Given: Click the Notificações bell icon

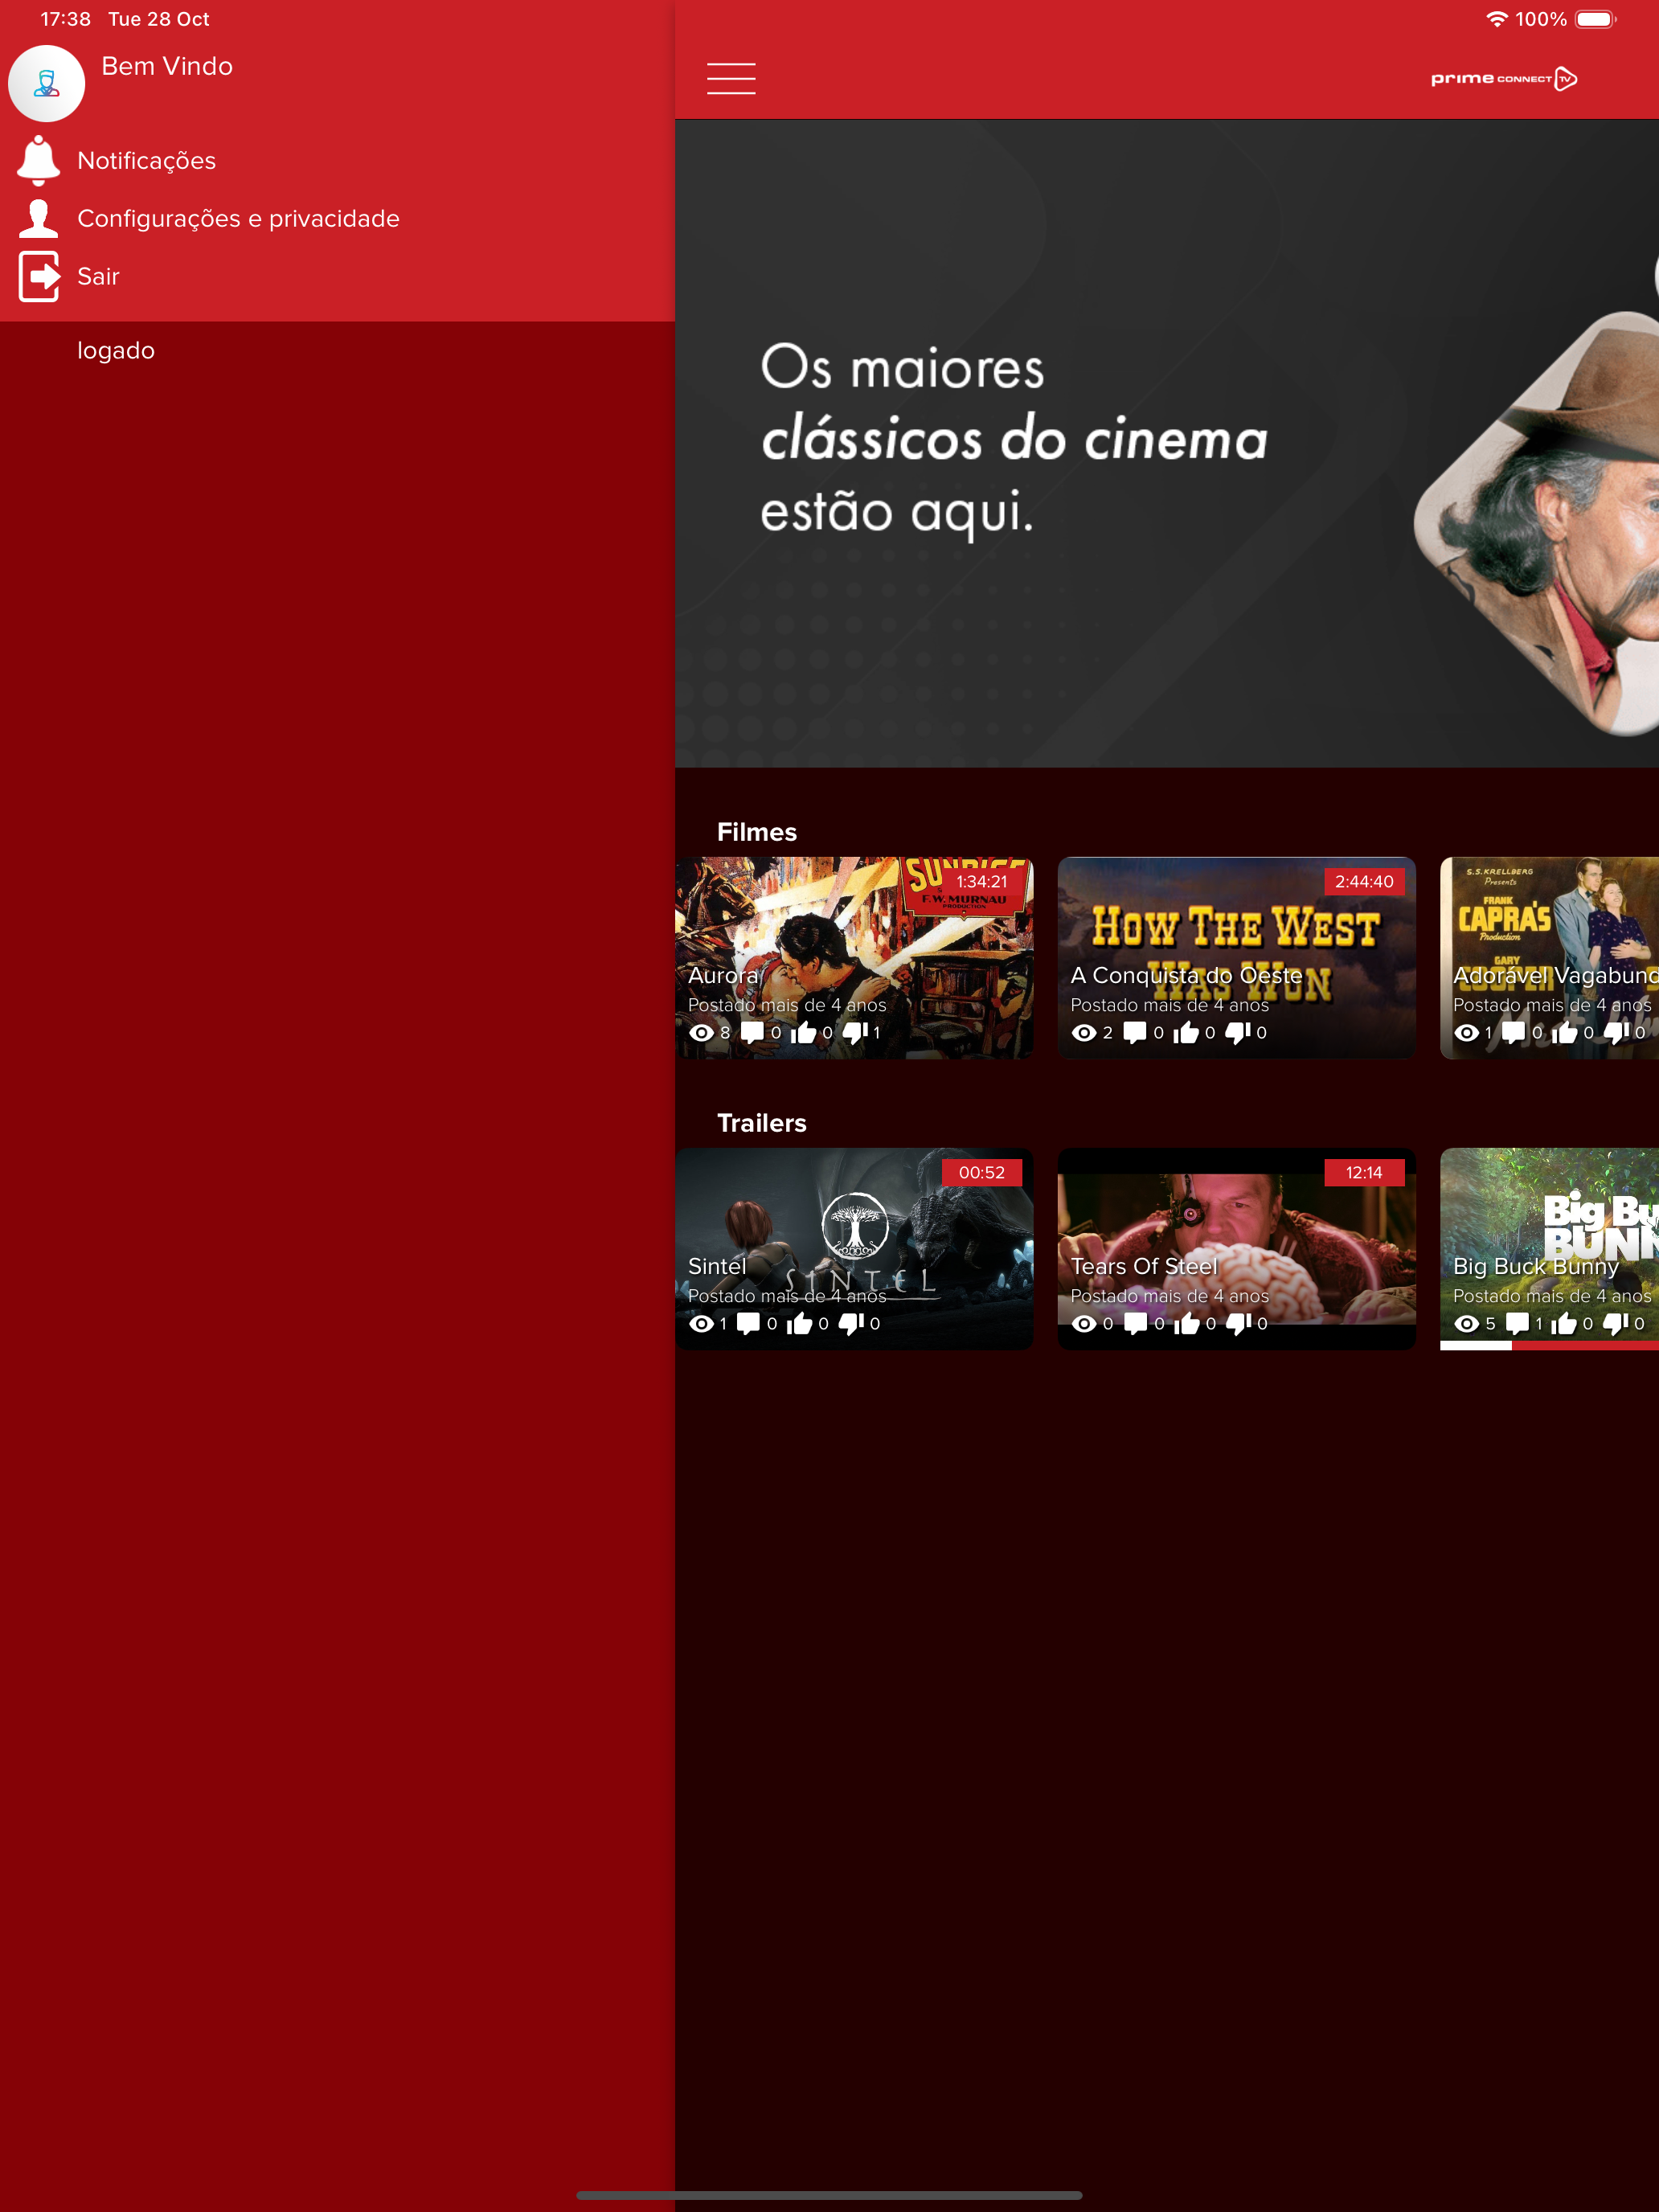Looking at the screenshot, I should point(38,160).
